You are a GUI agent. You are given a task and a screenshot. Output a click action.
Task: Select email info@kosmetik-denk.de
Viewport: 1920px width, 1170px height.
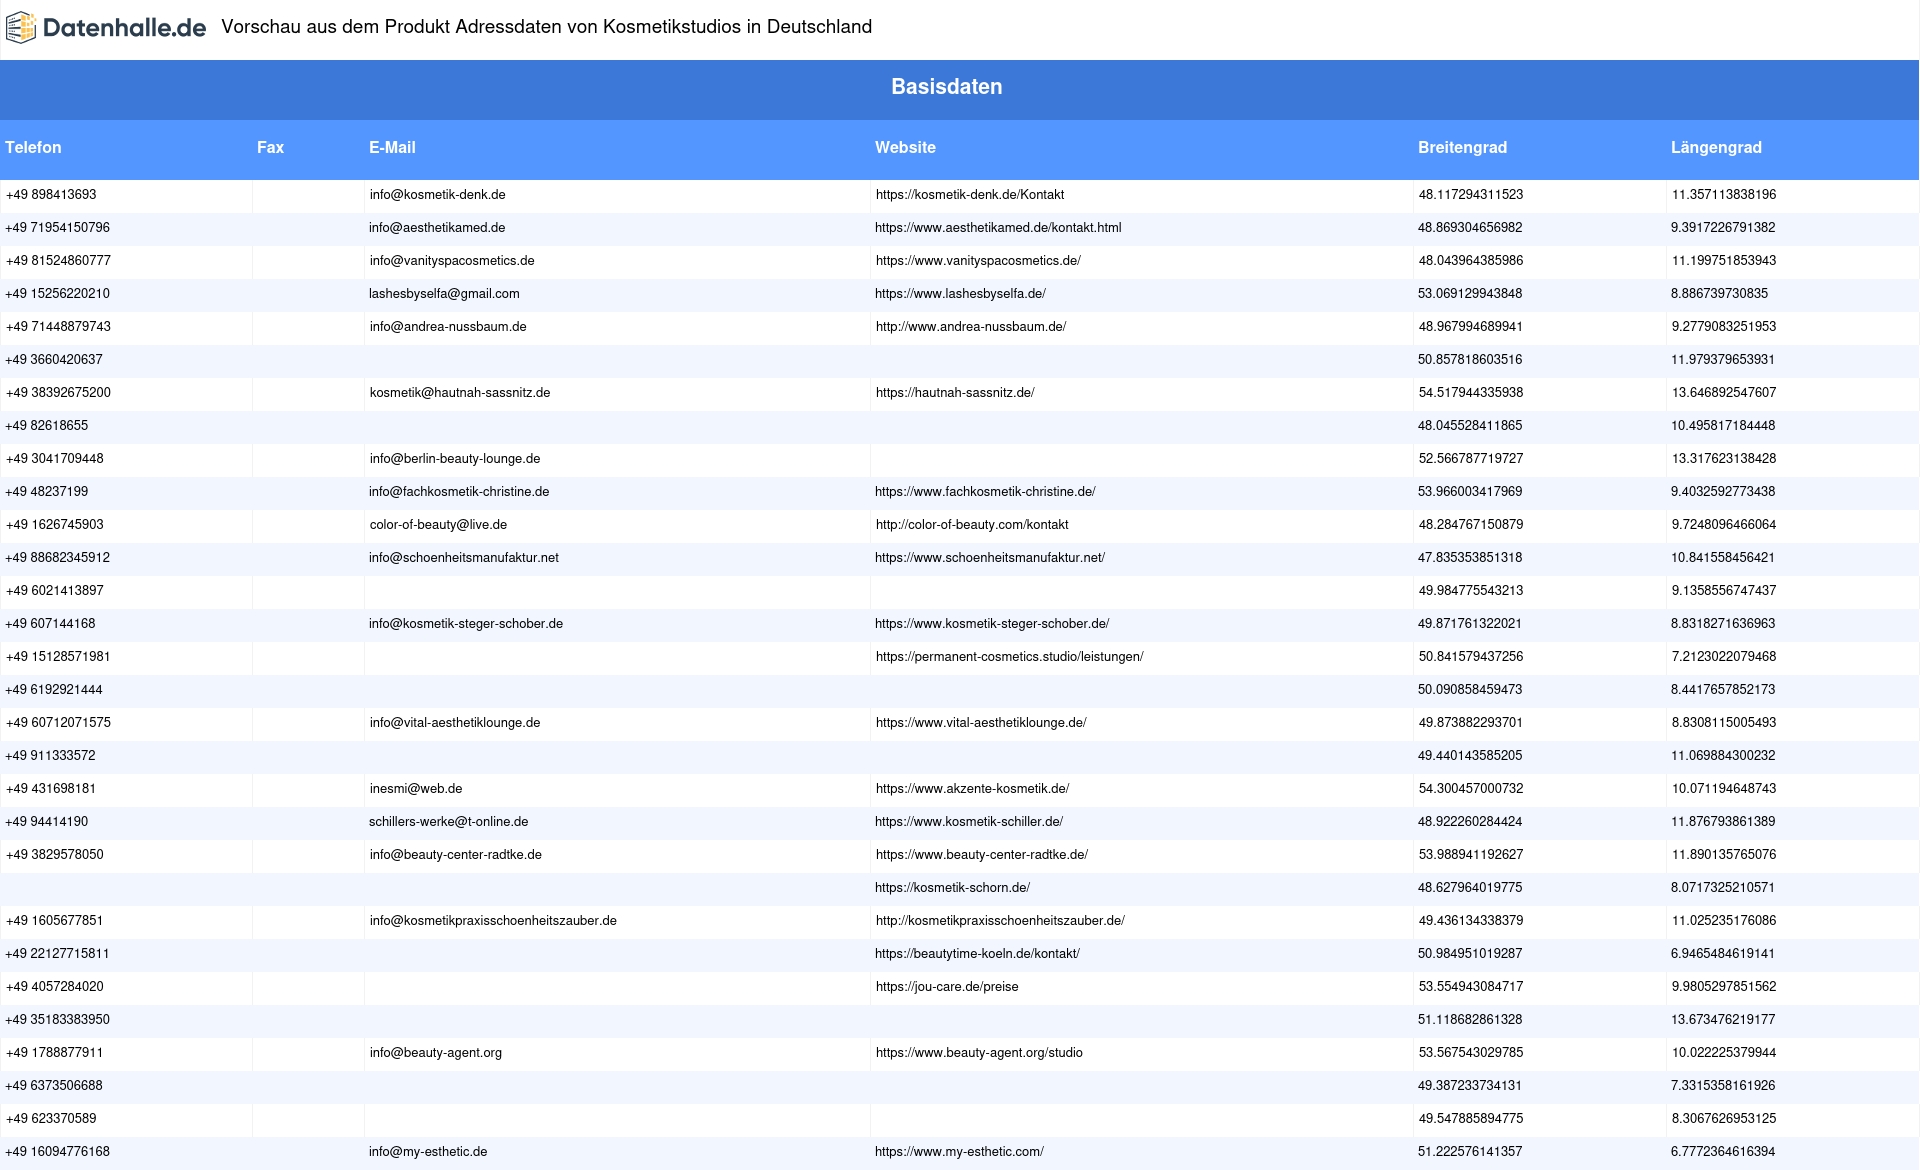[438, 195]
